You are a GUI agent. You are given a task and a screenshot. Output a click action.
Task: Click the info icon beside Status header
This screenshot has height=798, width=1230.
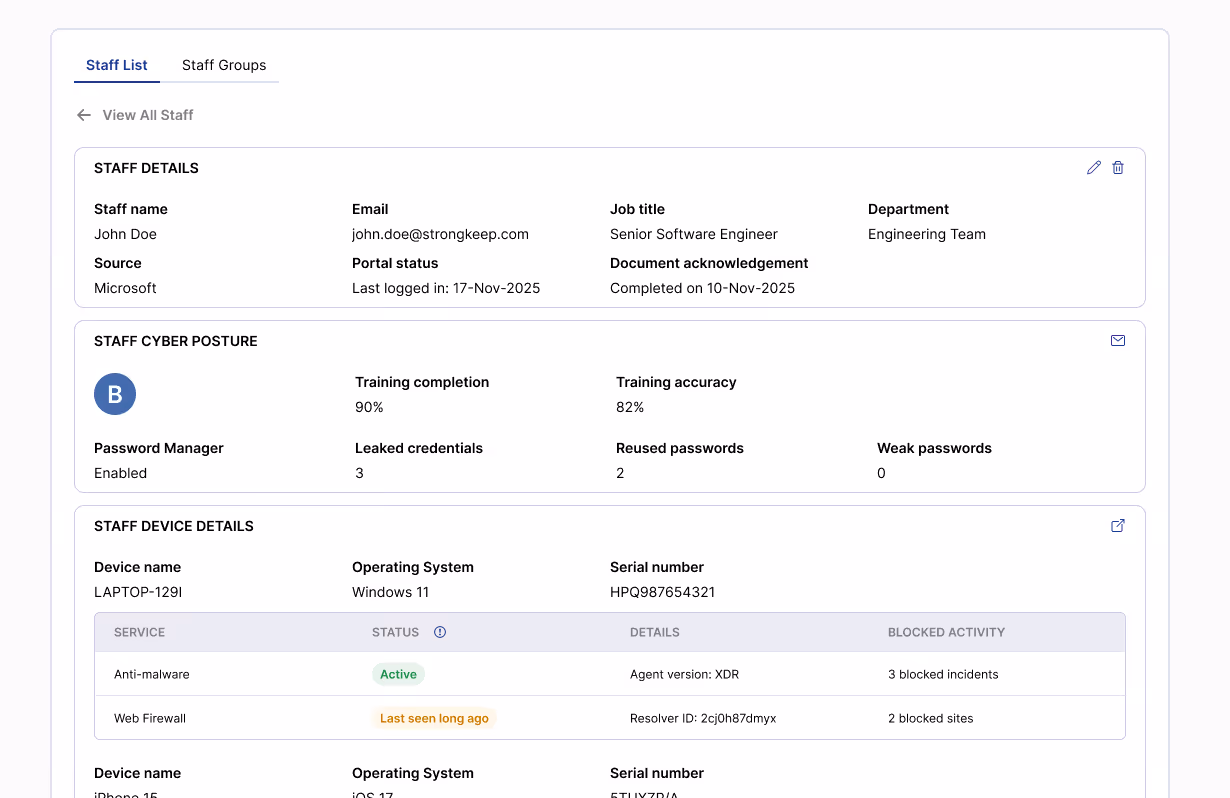pyautogui.click(x=440, y=632)
